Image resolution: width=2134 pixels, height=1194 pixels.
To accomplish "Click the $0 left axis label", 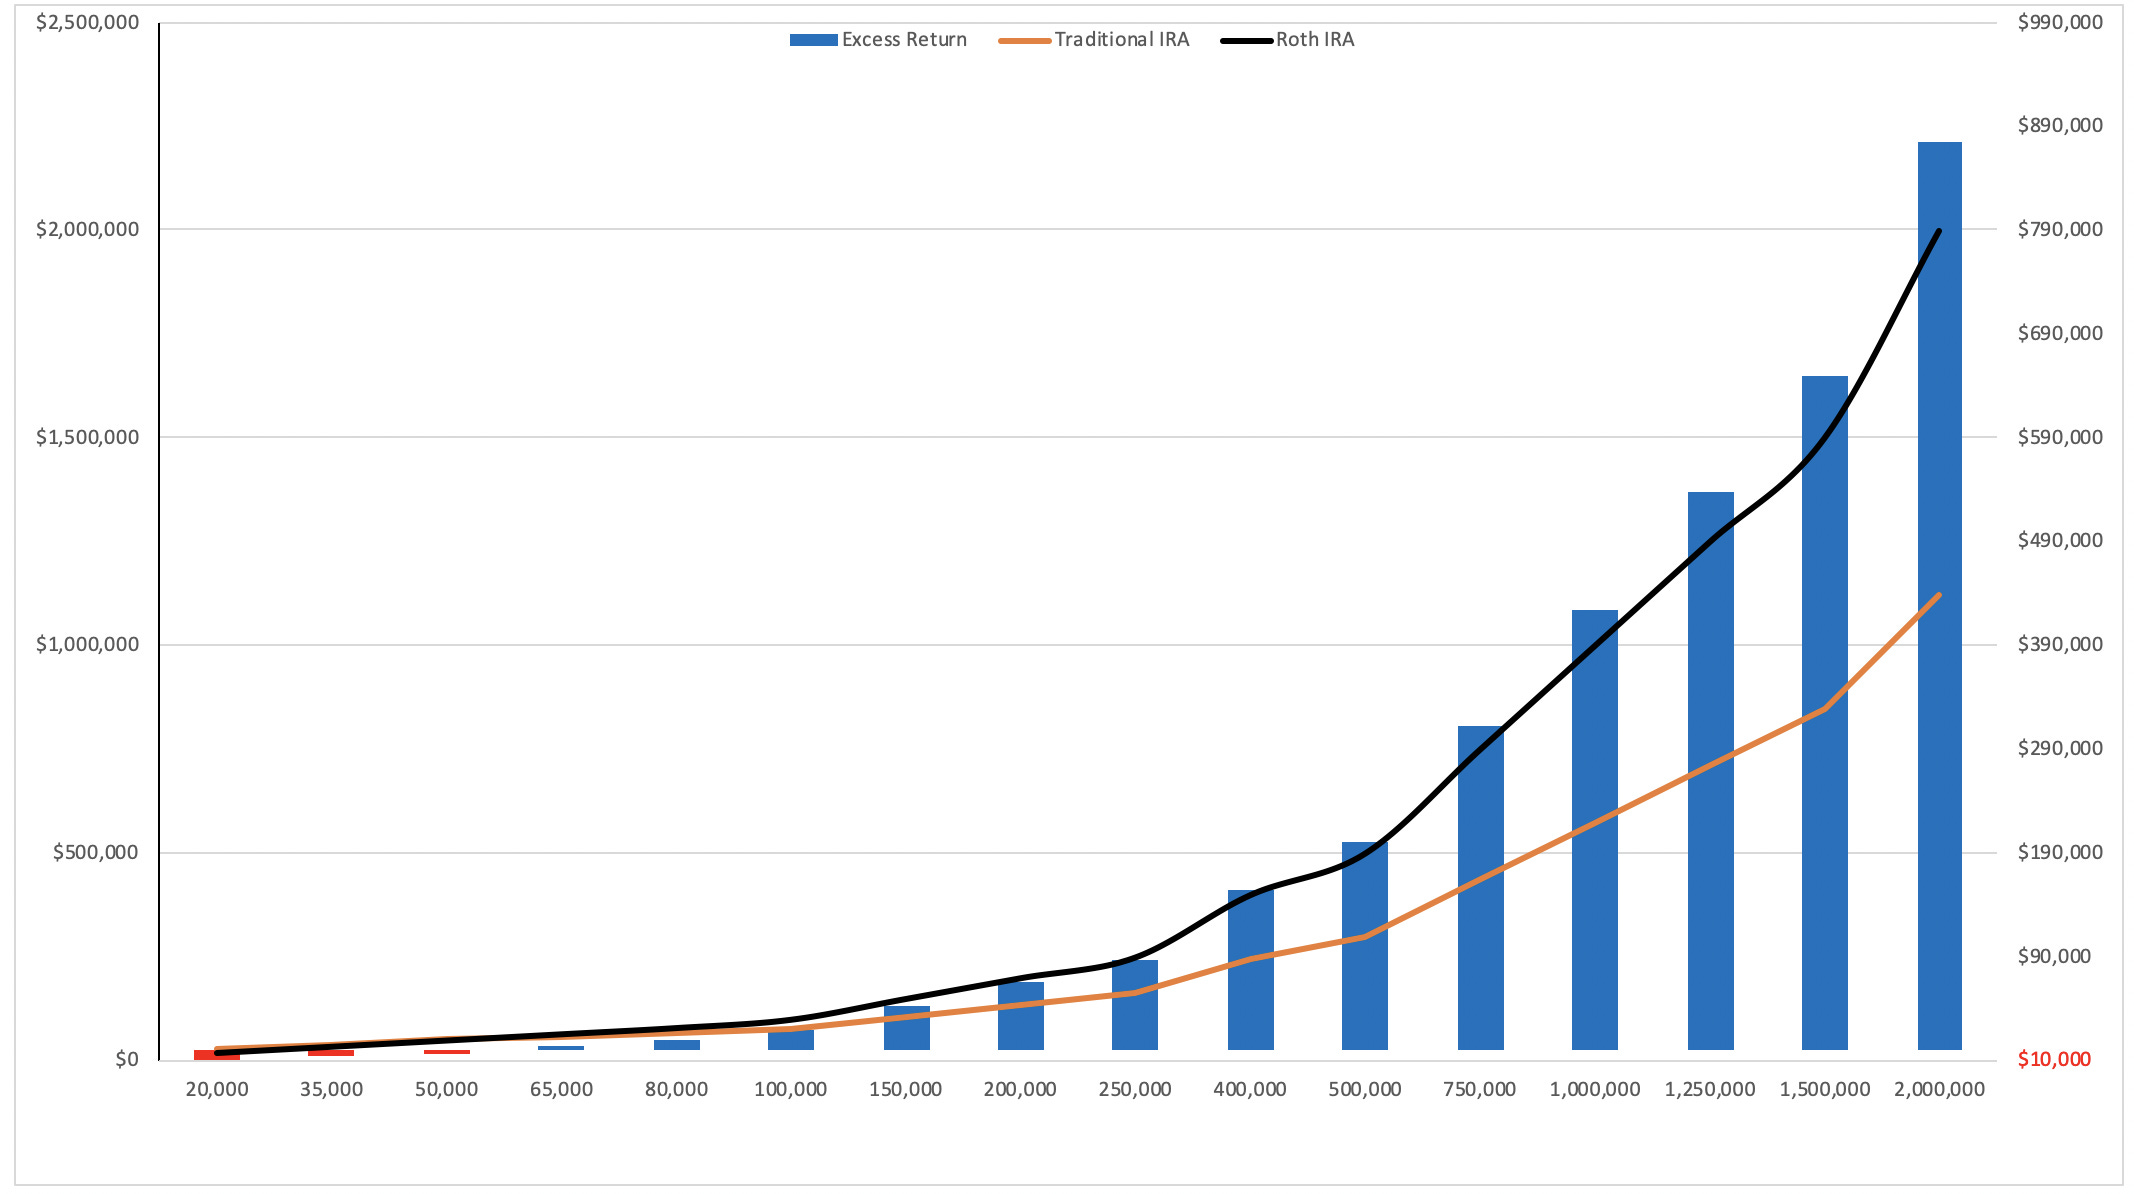I will coord(126,1059).
